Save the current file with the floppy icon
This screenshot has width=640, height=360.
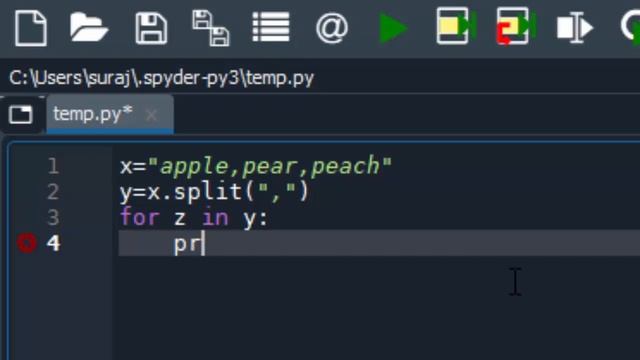(151, 28)
